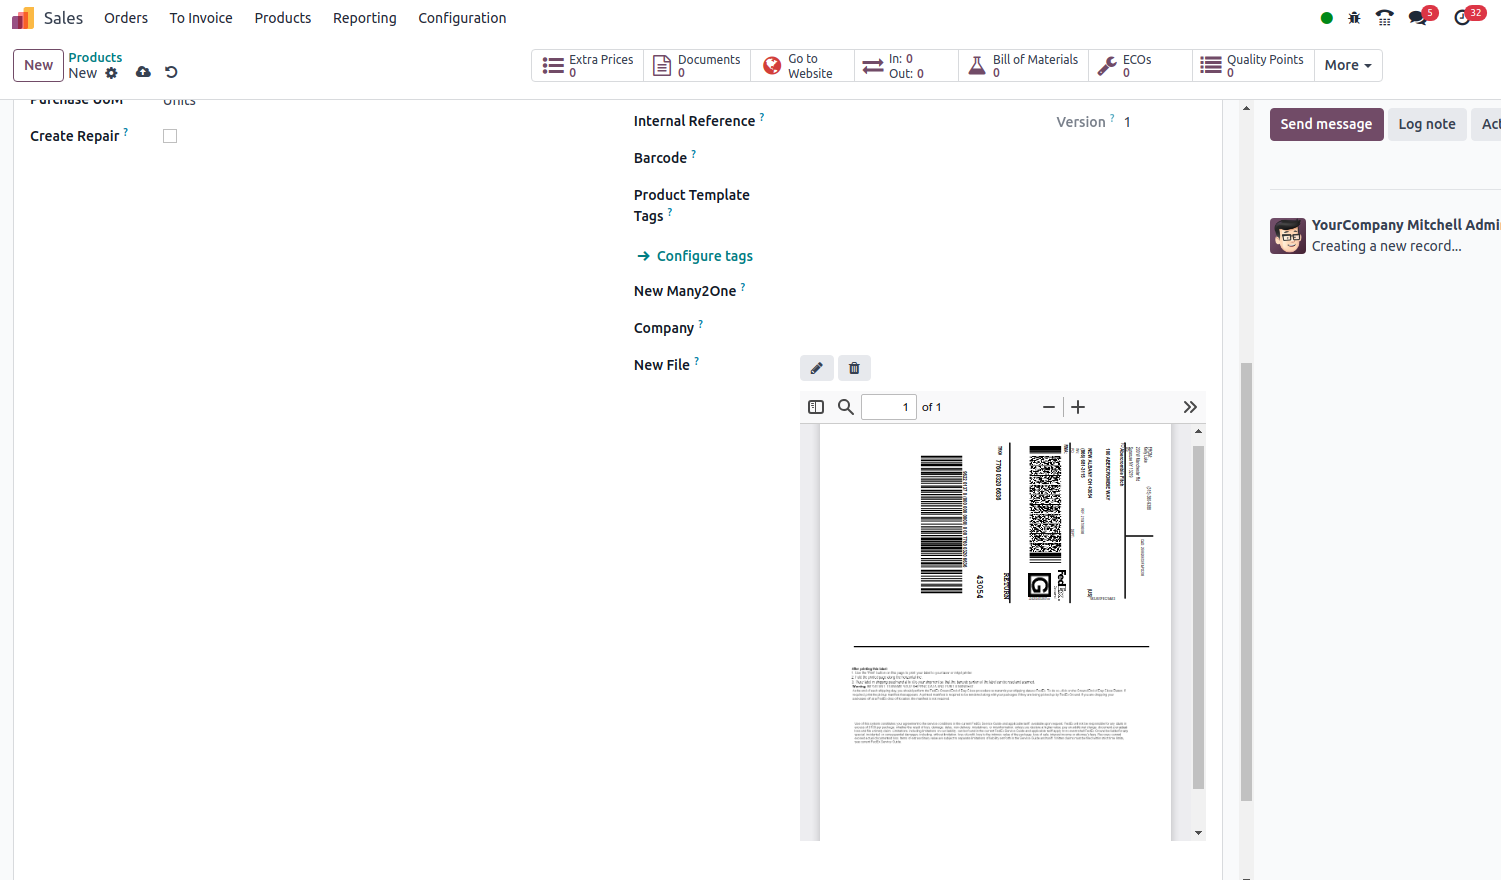Image resolution: width=1501 pixels, height=880 pixels.
Task: Click the form's vertical scrollbar thumb
Action: point(1246,582)
